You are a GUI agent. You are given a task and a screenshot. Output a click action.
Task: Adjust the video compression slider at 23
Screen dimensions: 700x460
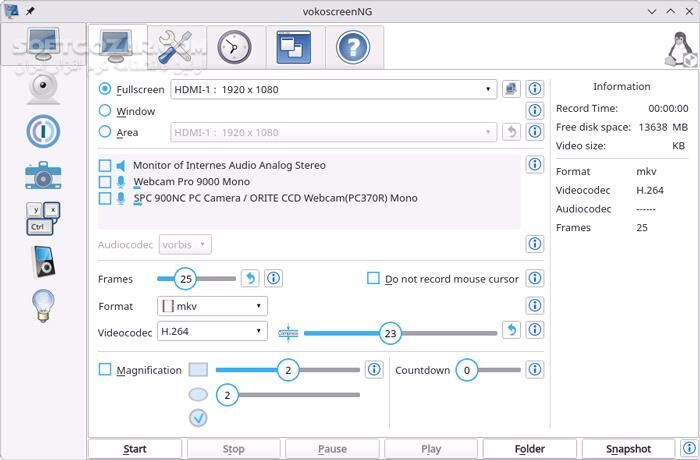tap(390, 333)
